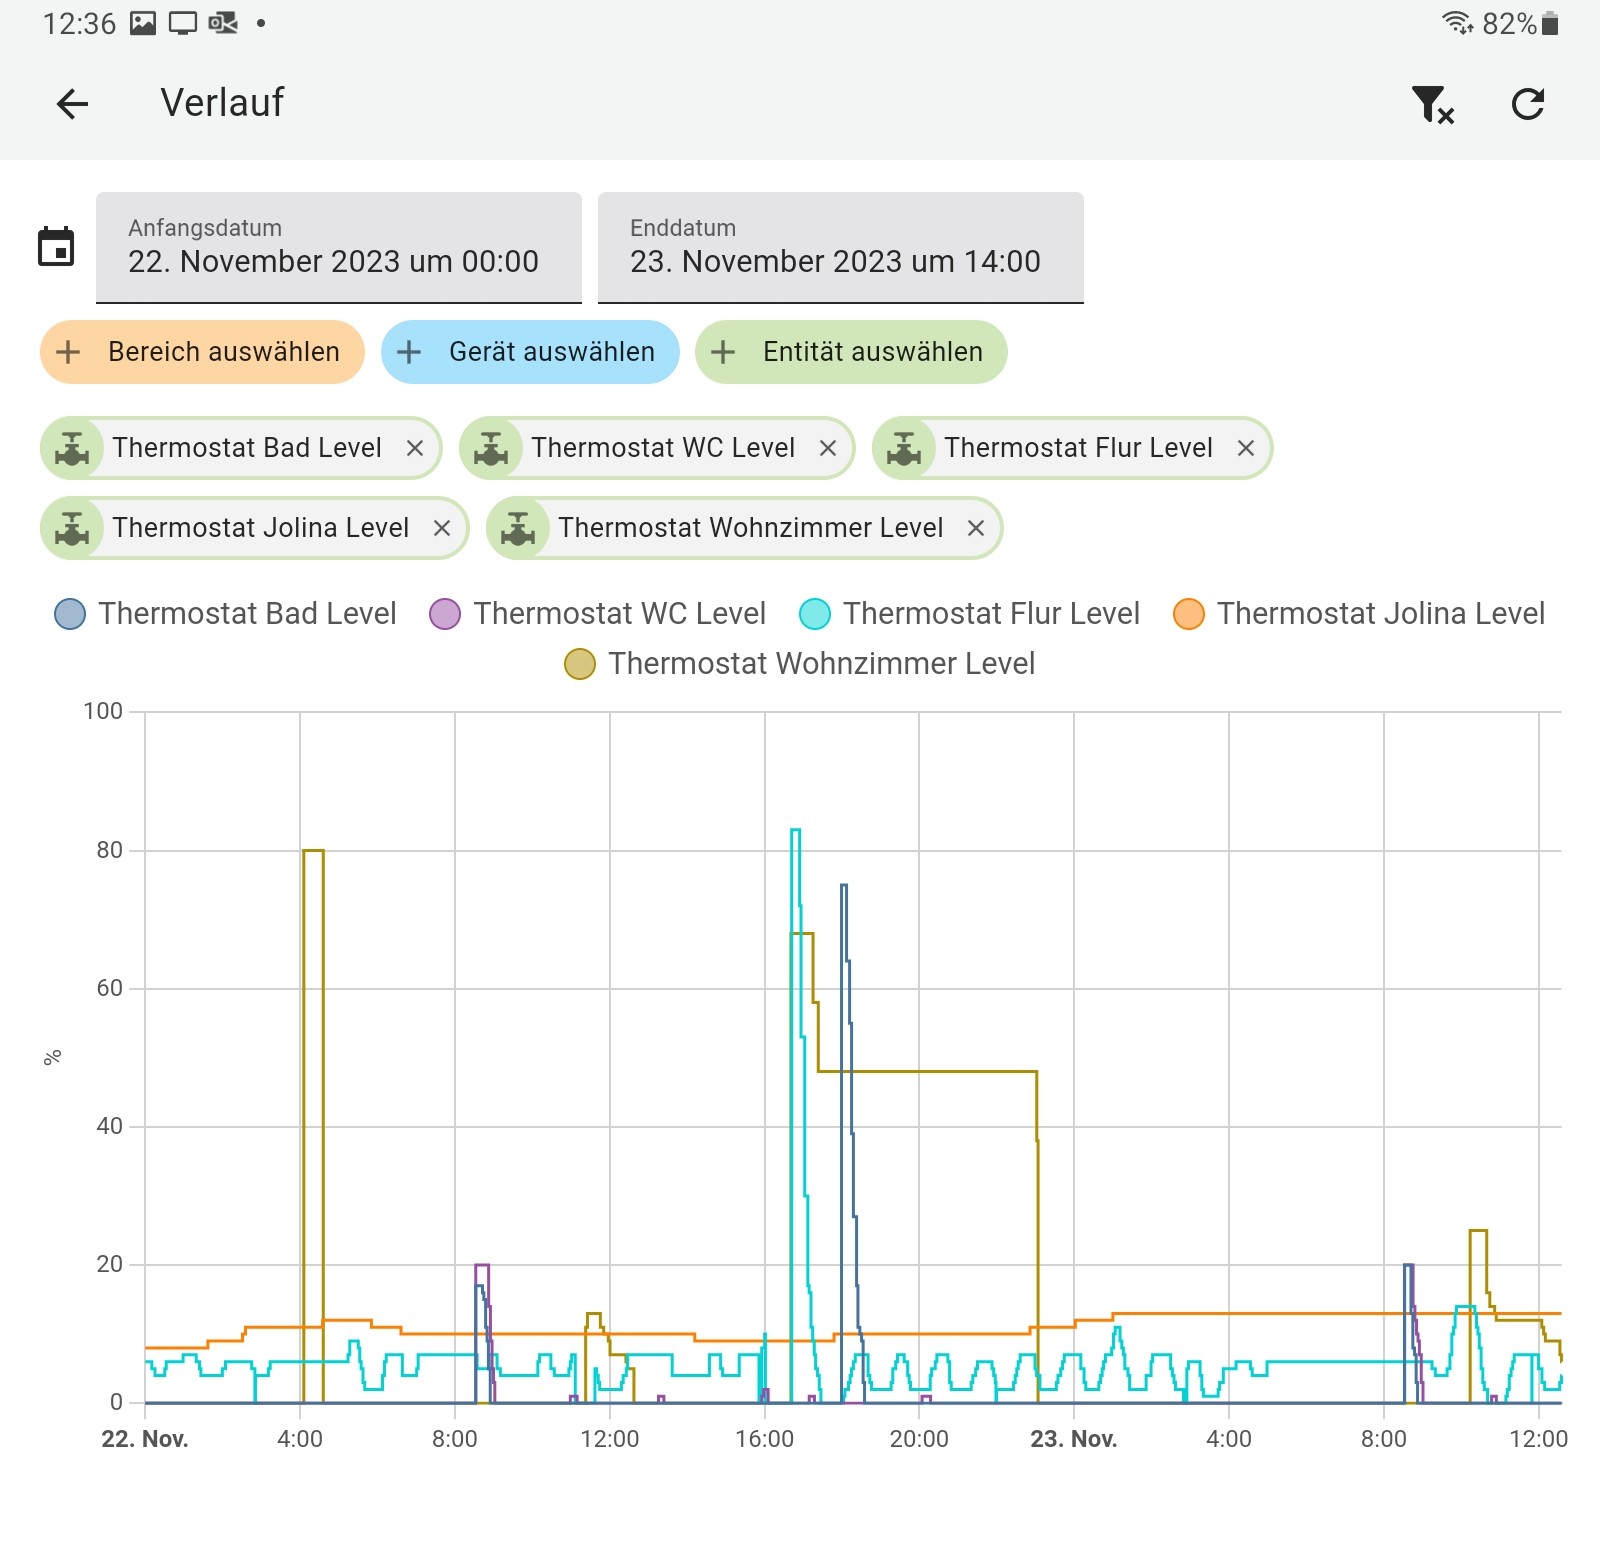Image resolution: width=1600 pixels, height=1563 pixels.
Task: Open the calendar date picker icon
Action: click(56, 247)
